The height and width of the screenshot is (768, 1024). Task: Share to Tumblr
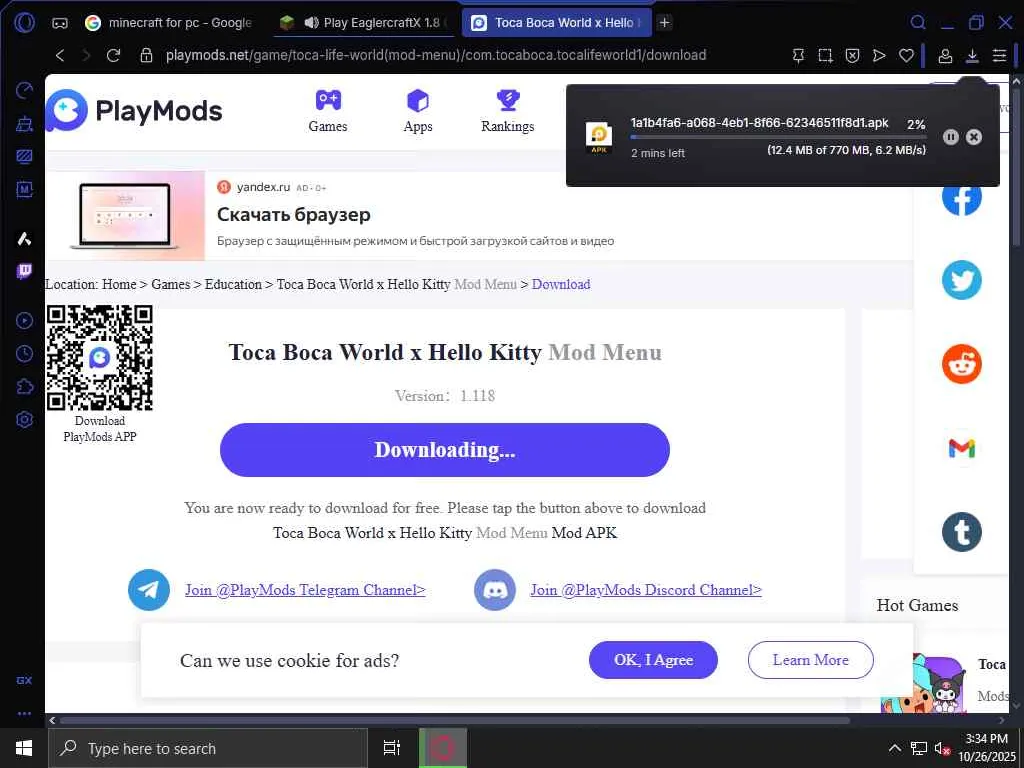[x=961, y=532]
